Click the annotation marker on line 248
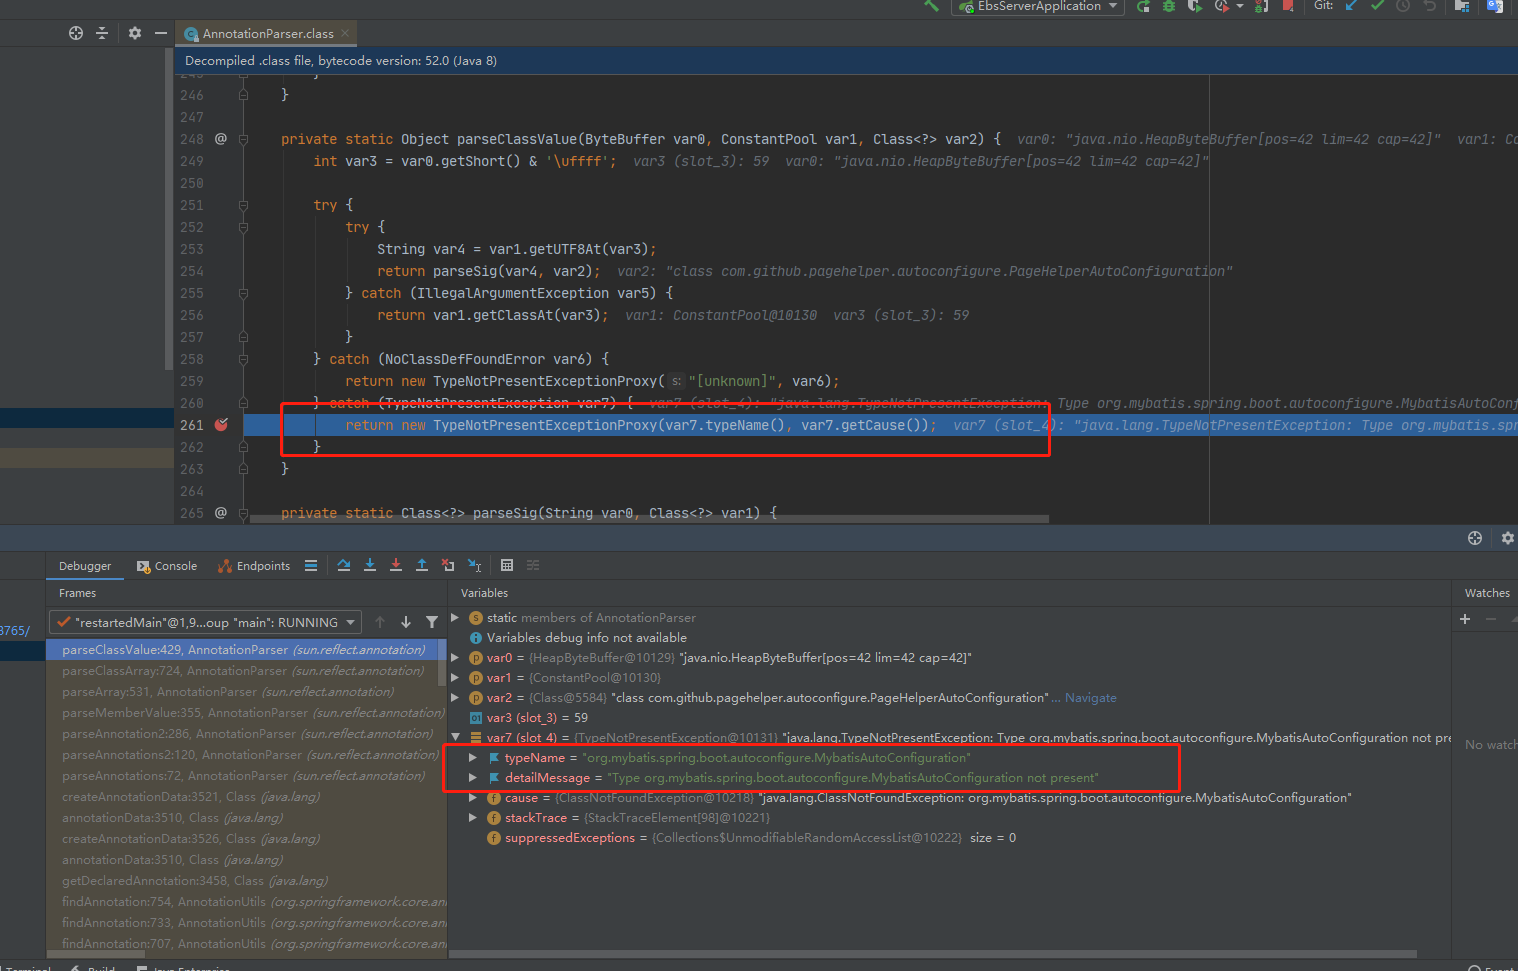Screen dimensions: 1518x971 (221, 139)
